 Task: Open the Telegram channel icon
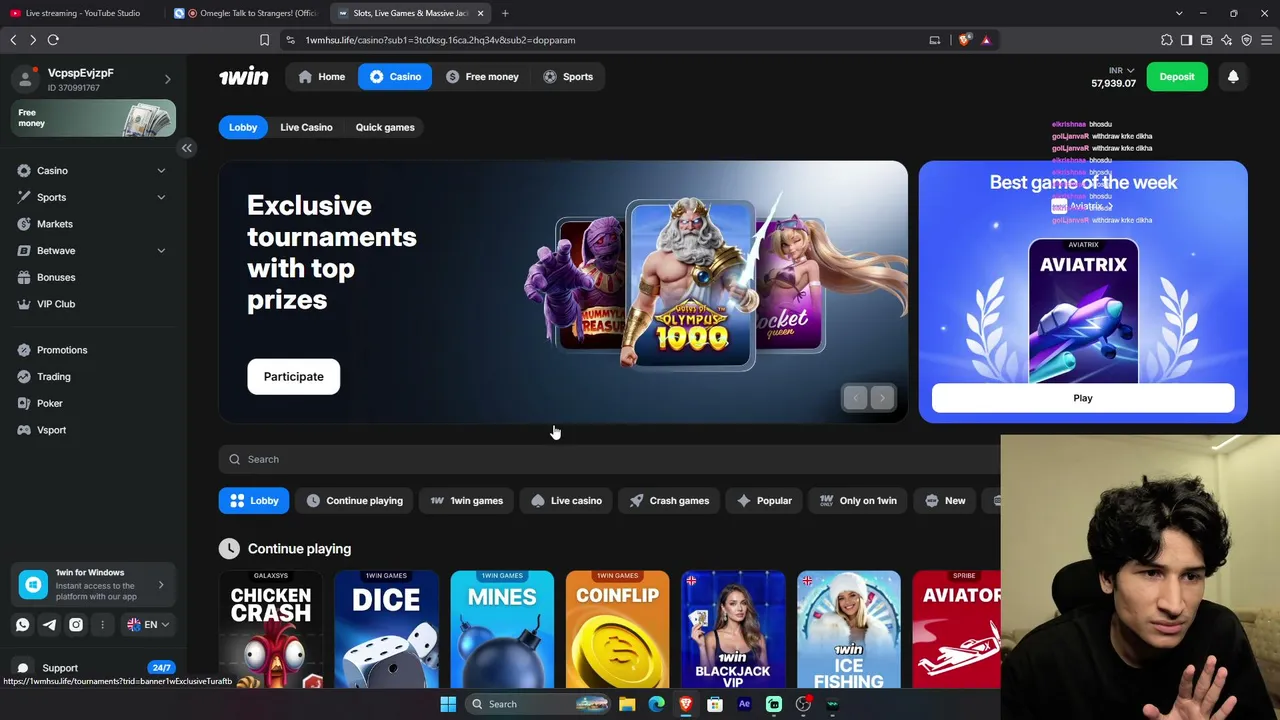click(49, 625)
